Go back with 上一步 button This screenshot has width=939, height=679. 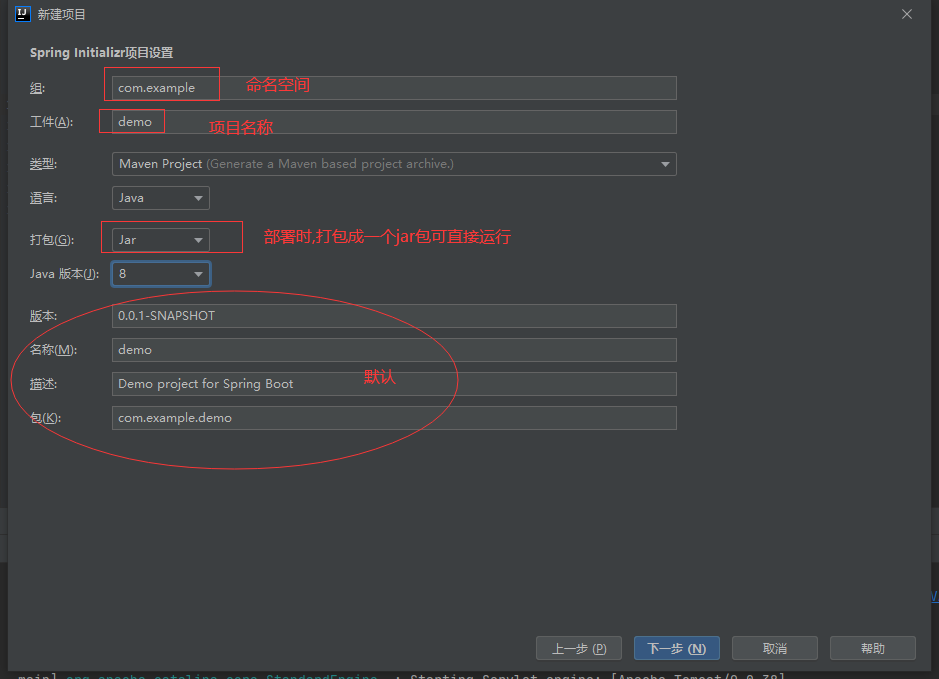click(x=578, y=648)
